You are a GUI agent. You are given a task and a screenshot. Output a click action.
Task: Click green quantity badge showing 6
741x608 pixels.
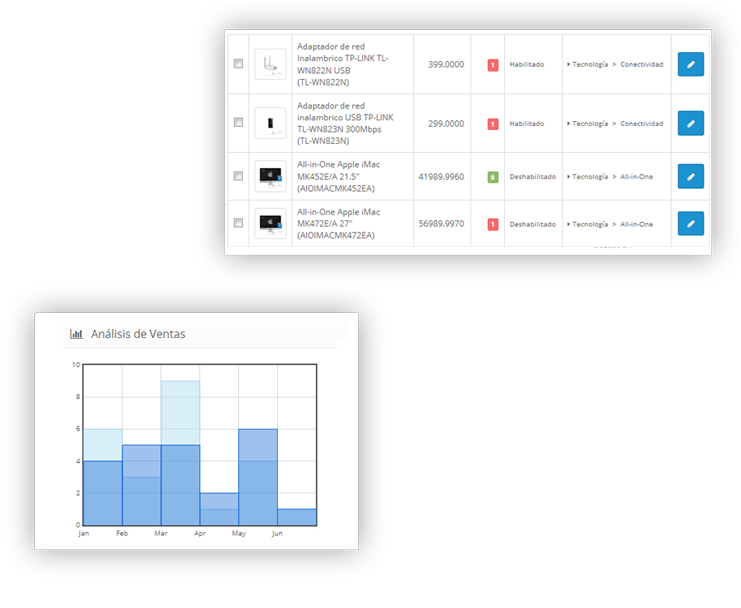tap(492, 177)
